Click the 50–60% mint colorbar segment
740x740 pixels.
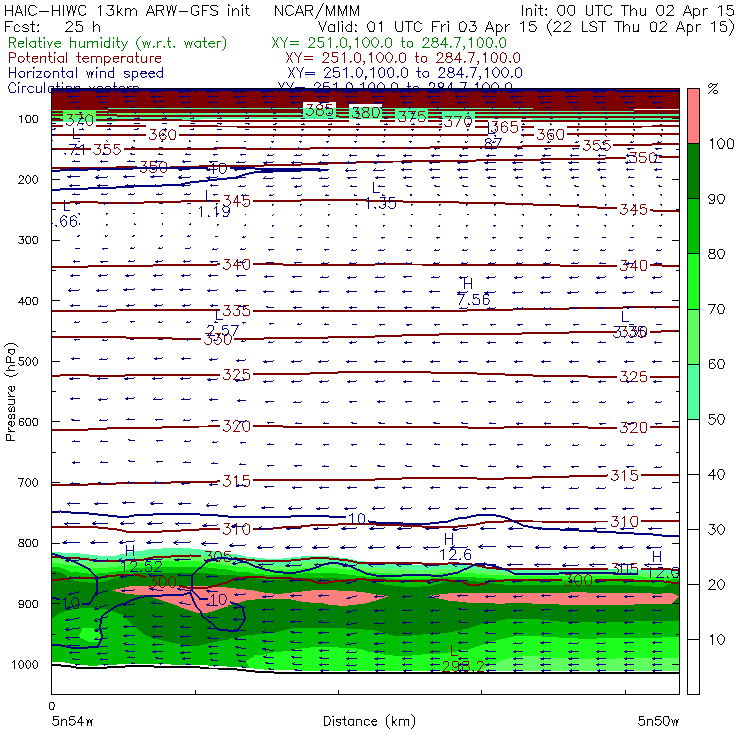[x=693, y=392]
